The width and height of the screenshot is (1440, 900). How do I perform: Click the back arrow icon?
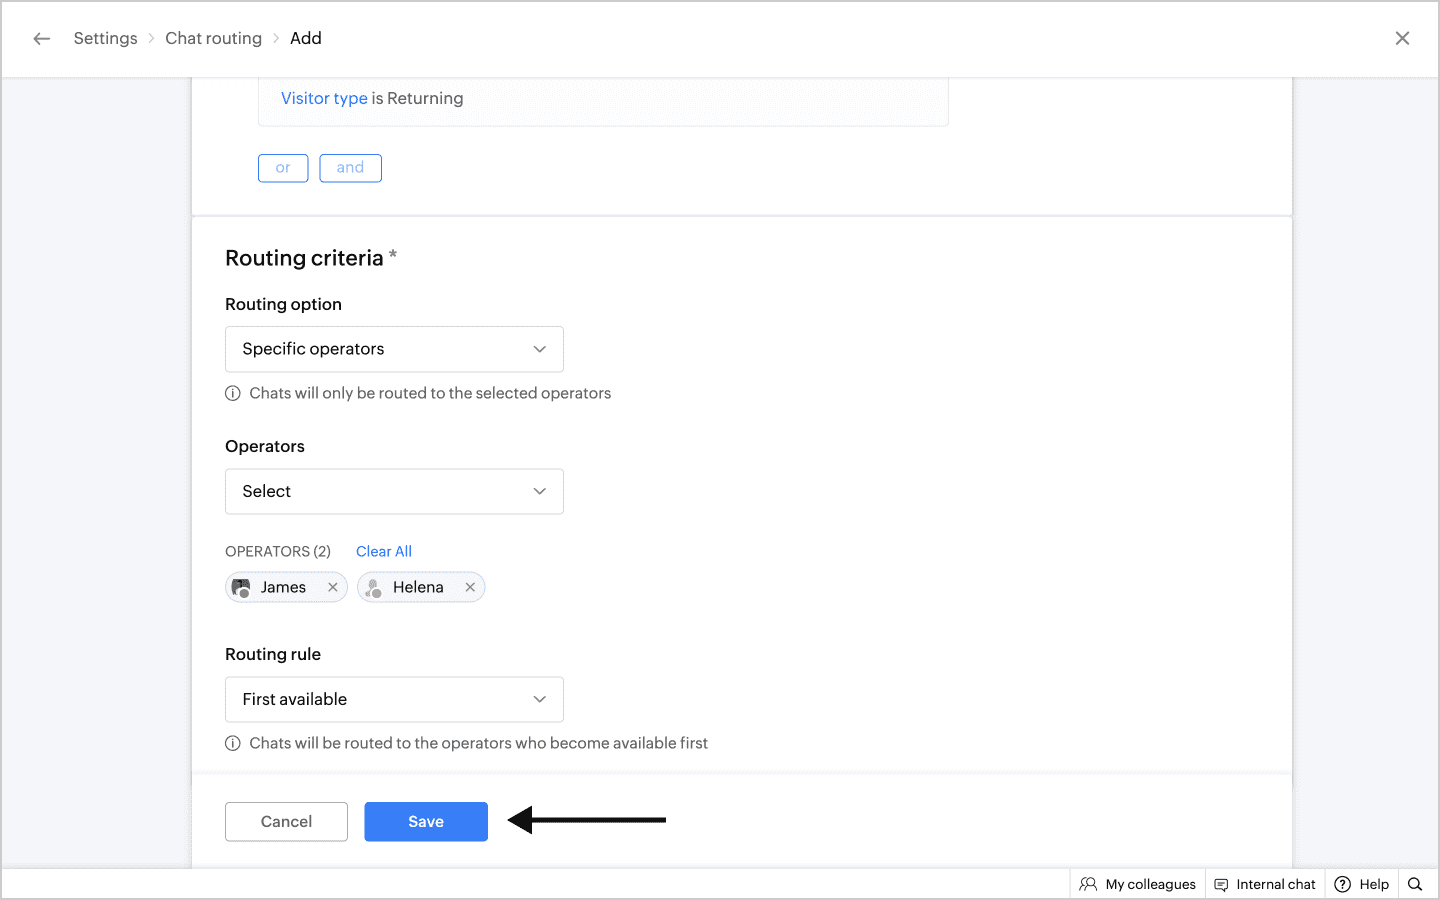point(41,39)
